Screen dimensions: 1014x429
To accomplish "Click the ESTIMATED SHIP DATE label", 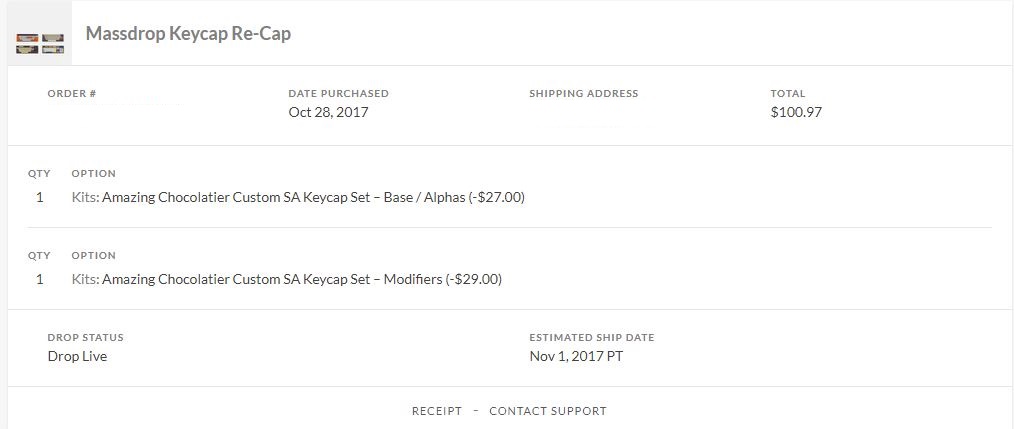I will coord(592,338).
